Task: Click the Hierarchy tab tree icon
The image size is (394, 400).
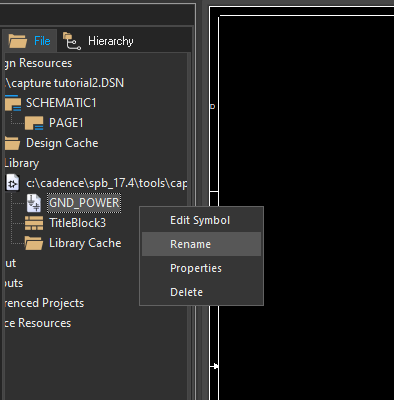Action: (x=72, y=41)
